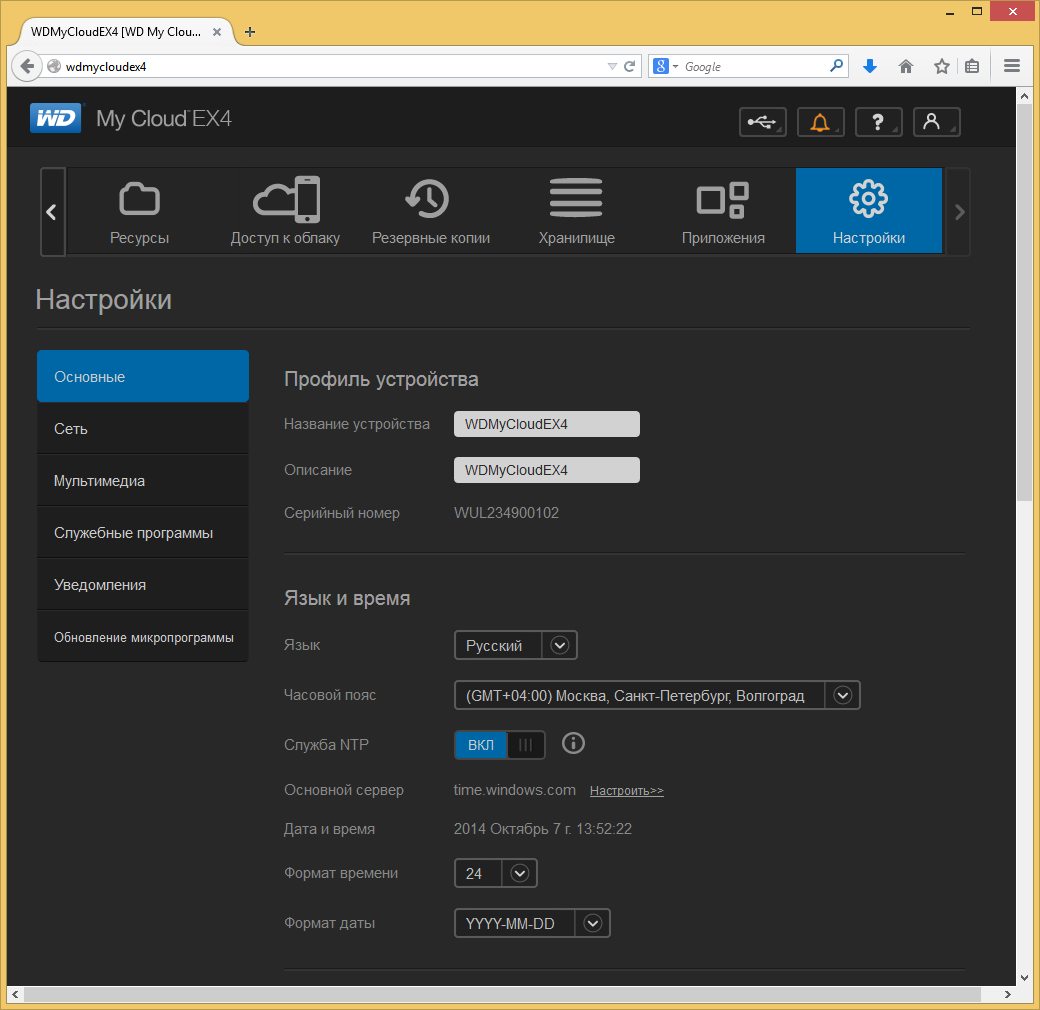Click horizontal scrollbar right arrow
The width and height of the screenshot is (1040, 1010).
pyautogui.click(x=1008, y=994)
